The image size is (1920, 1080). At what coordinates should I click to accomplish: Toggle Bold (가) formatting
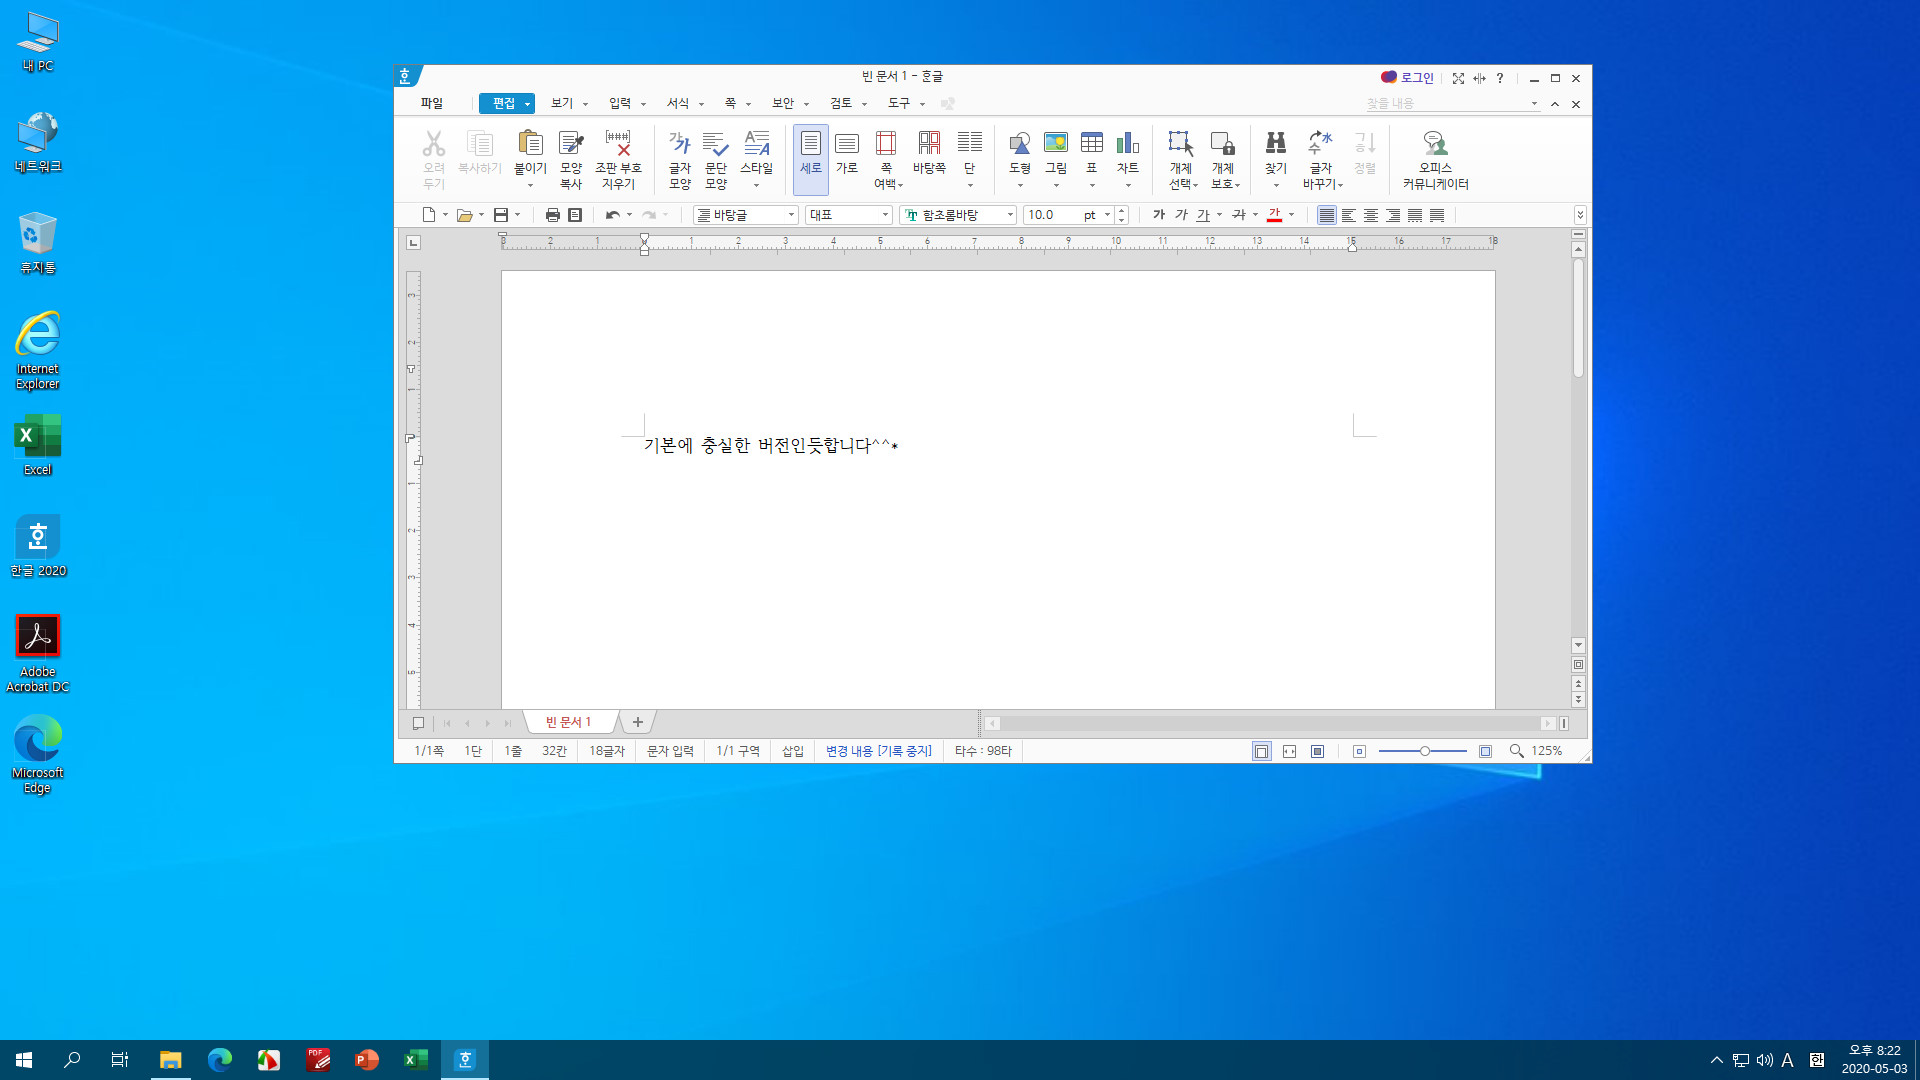[x=1159, y=215]
